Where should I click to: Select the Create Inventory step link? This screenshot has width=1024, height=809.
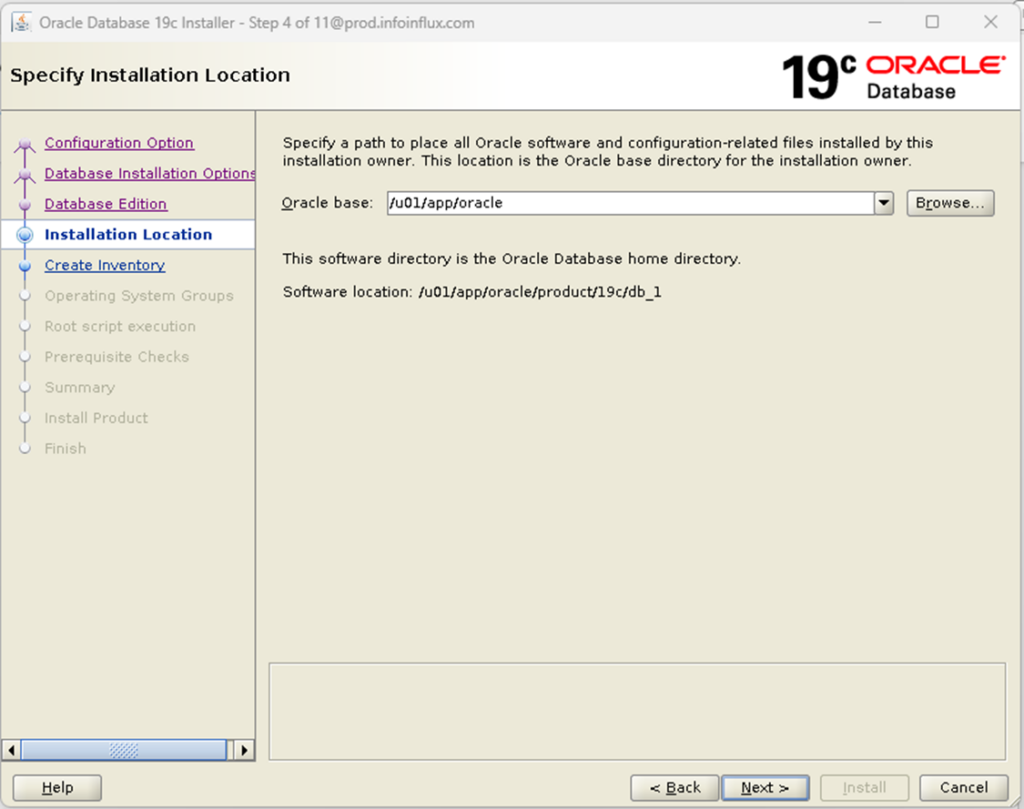coord(104,264)
